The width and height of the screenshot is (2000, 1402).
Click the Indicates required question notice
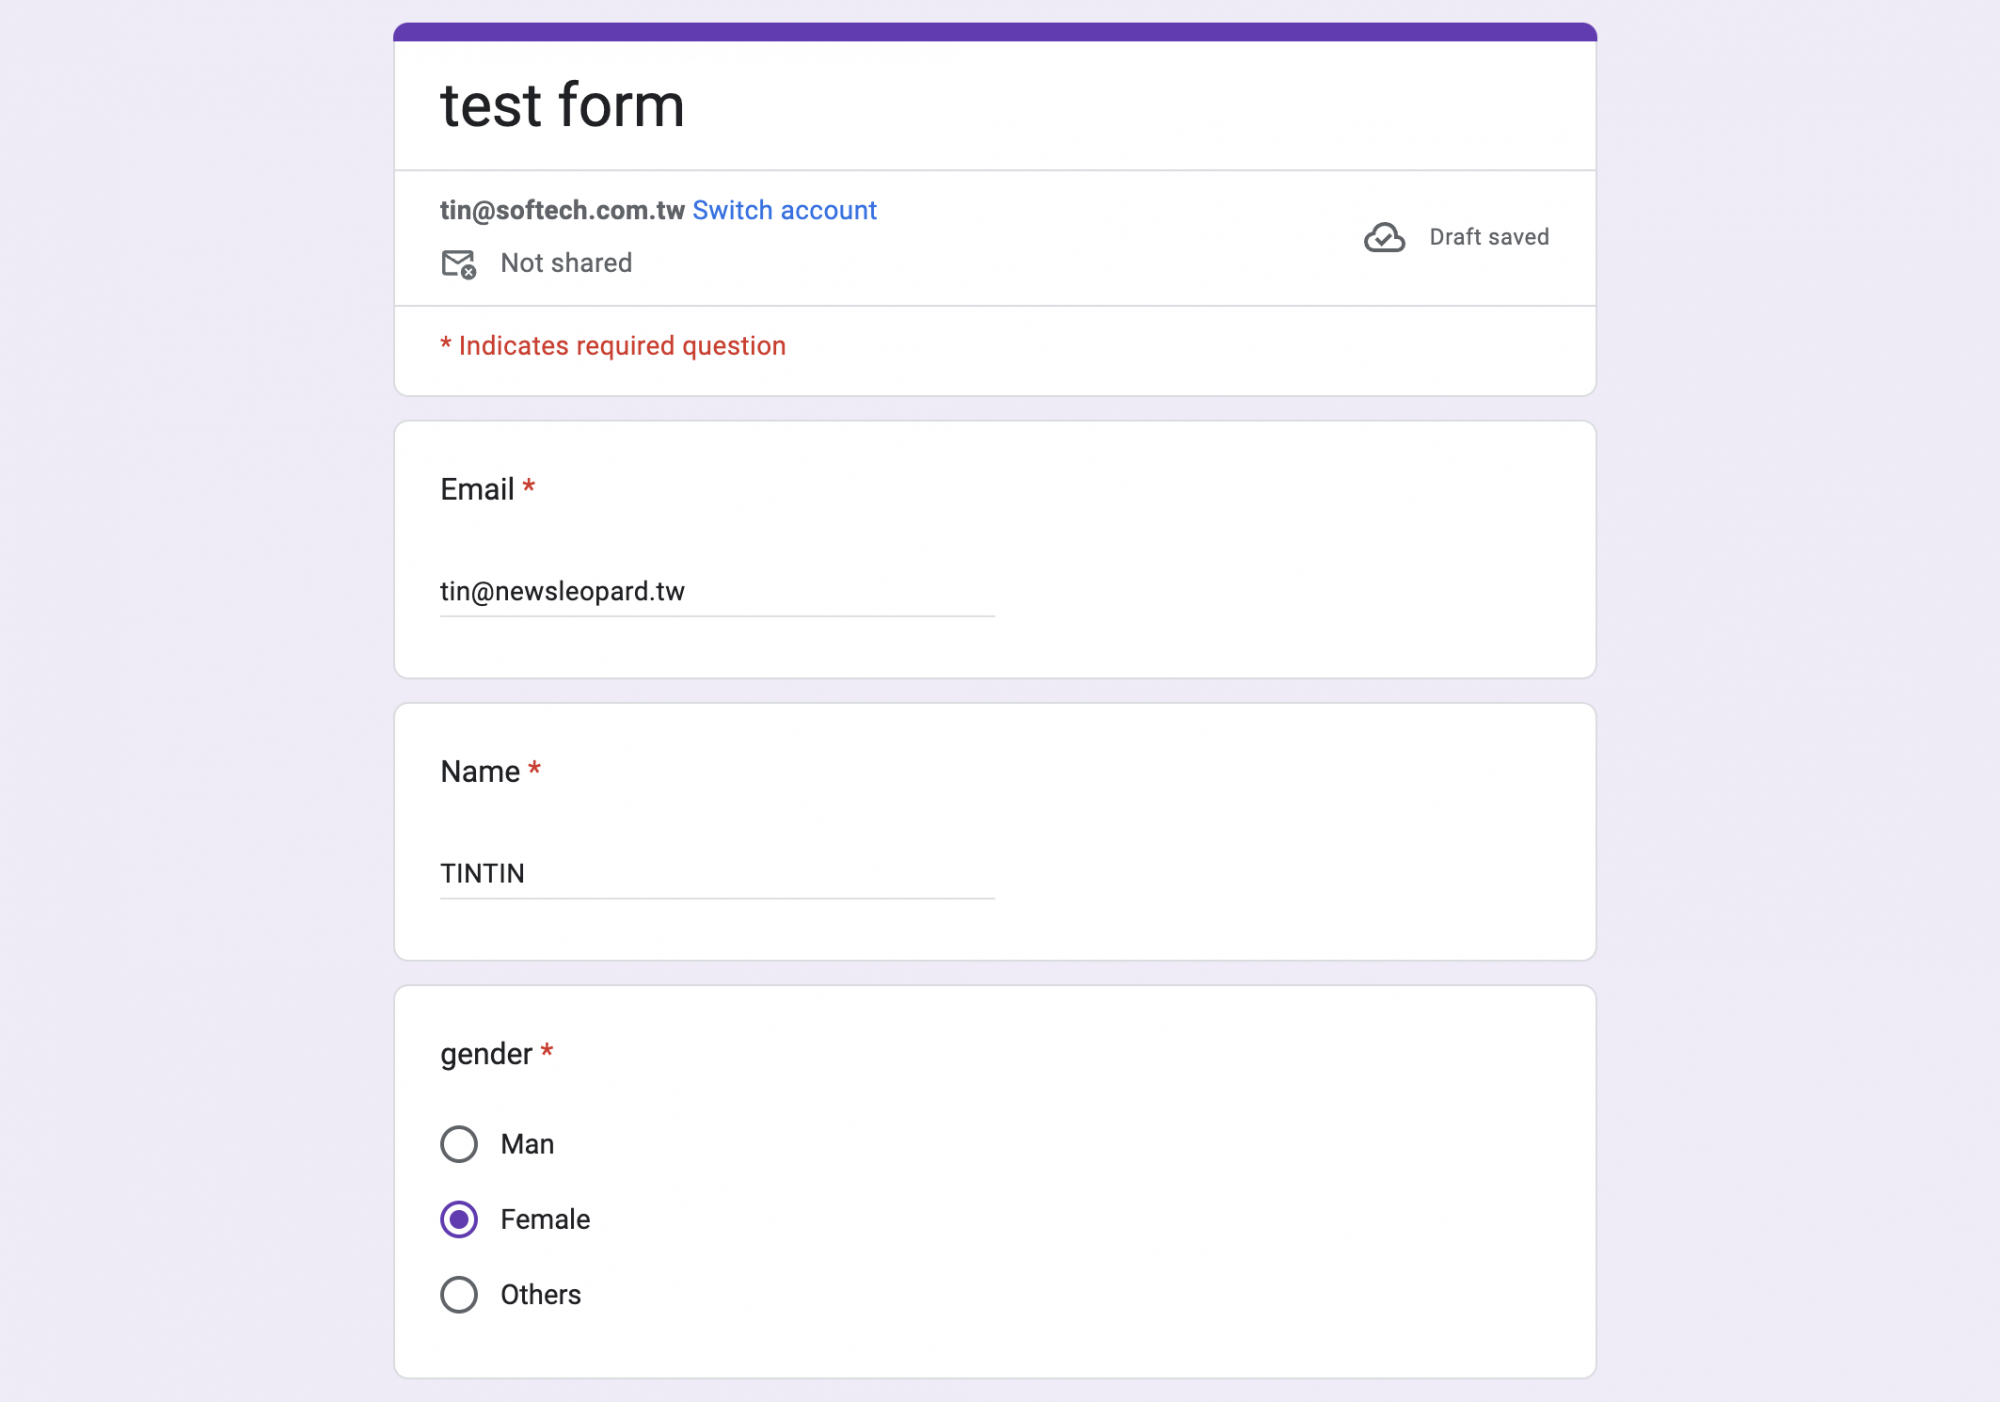click(x=613, y=346)
